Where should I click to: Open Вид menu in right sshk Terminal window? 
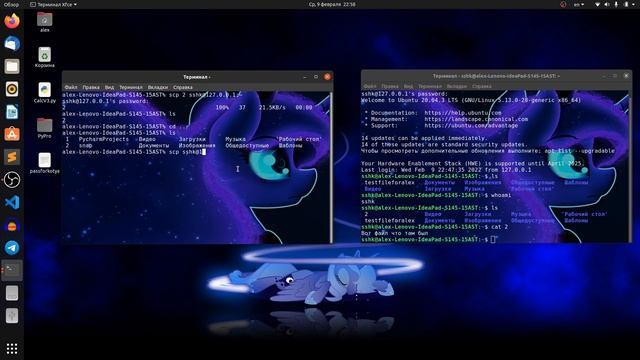408,86
